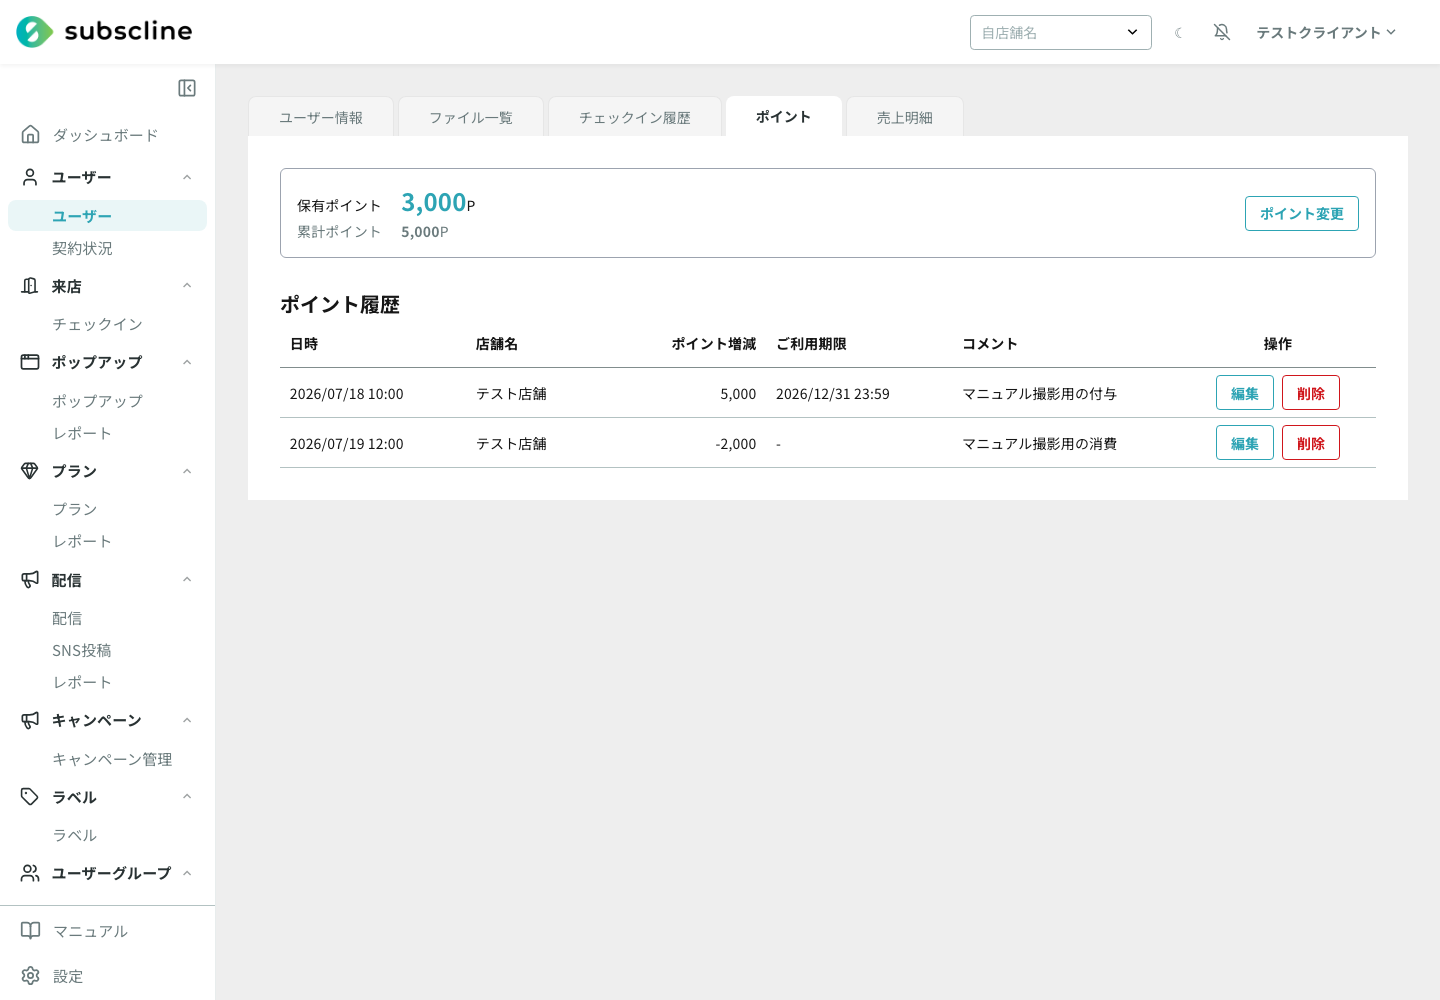Collapse the 来店 section chevron
The image size is (1440, 1000).
coord(187,286)
